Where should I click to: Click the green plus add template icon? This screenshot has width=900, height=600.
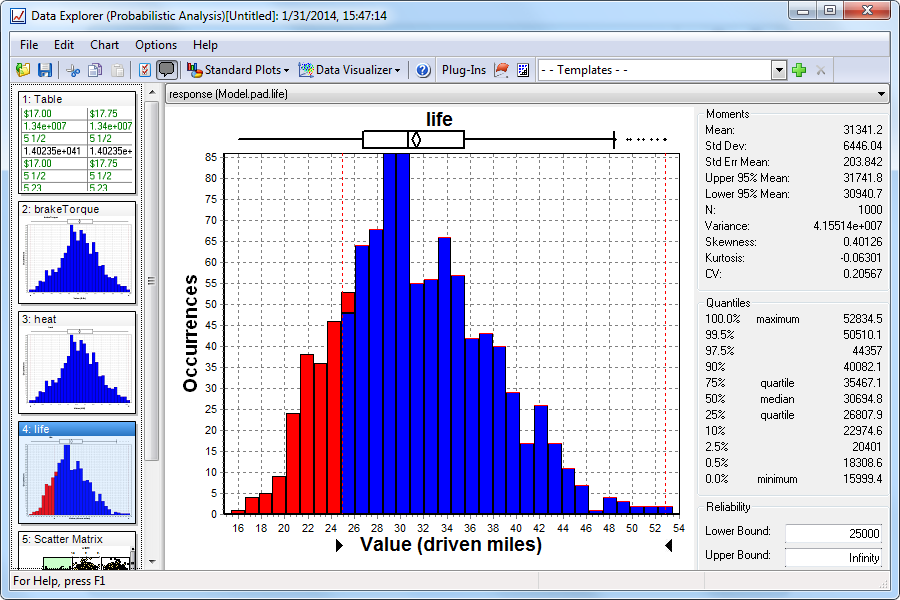pyautogui.click(x=799, y=70)
